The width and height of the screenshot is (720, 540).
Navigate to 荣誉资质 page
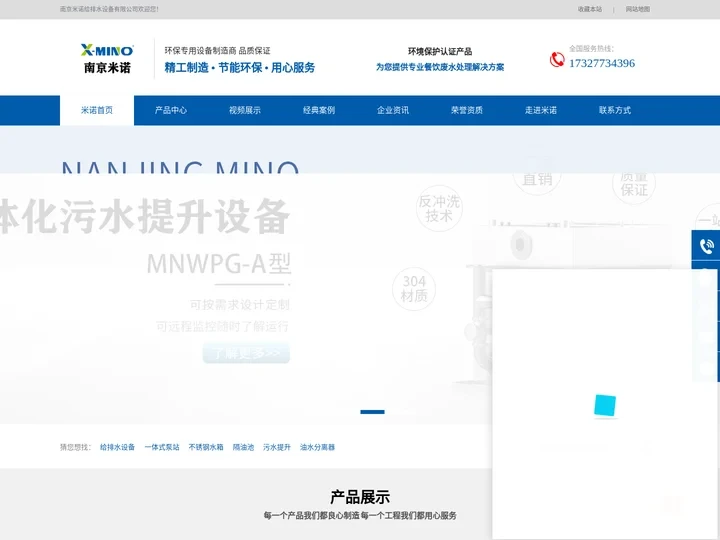point(467,110)
